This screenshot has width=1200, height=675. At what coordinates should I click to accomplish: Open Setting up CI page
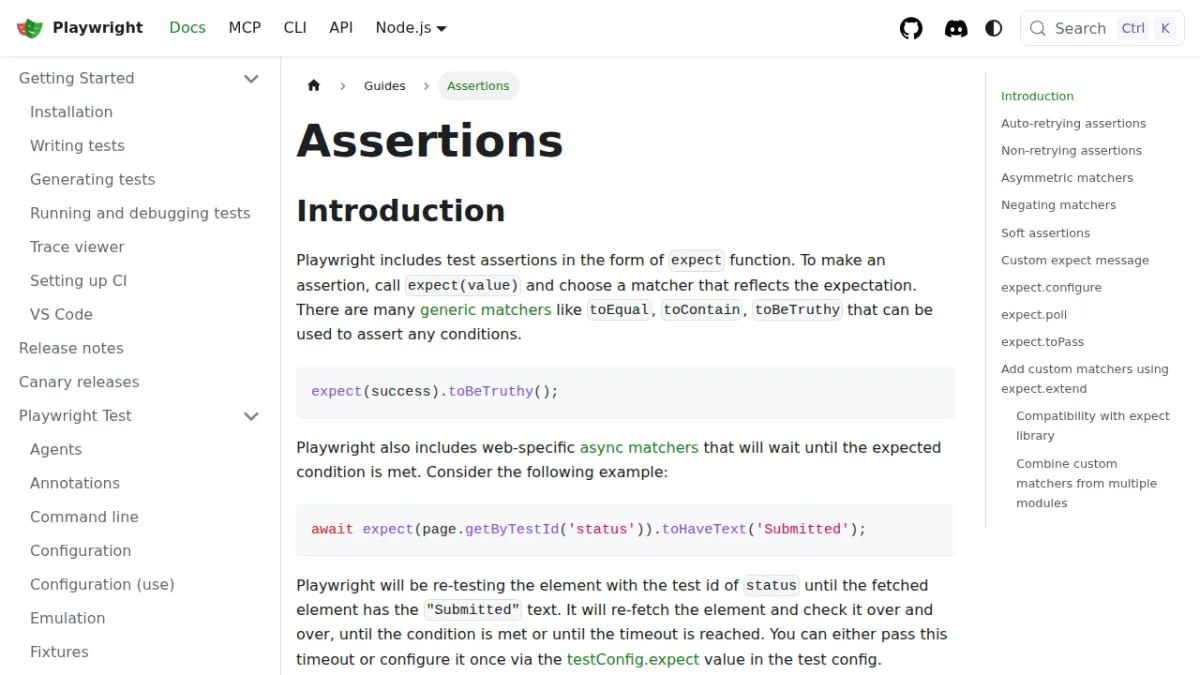click(78, 281)
